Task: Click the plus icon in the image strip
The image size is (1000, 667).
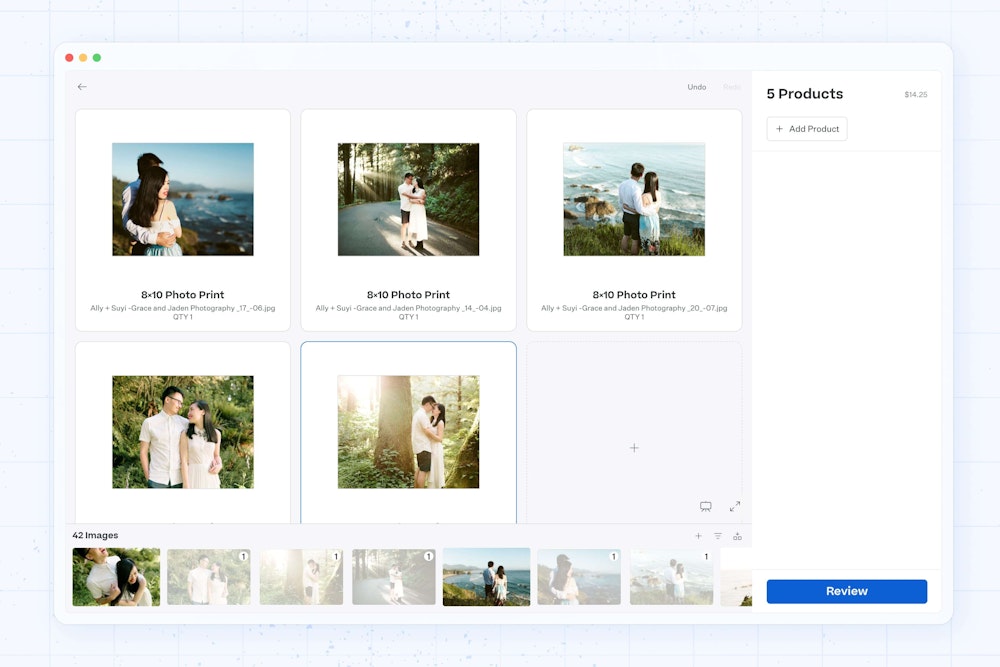Action: 698,536
